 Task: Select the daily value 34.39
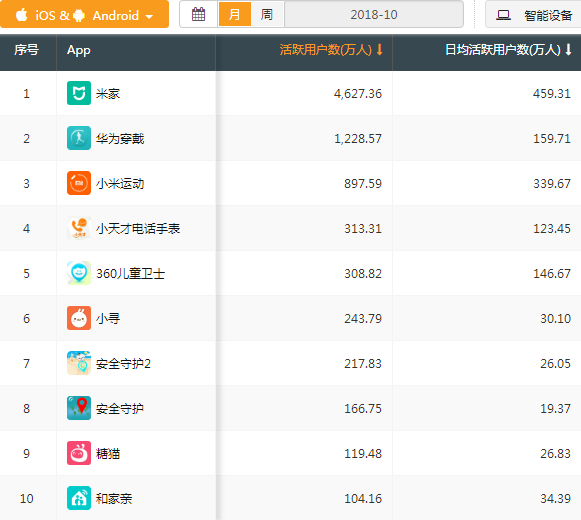coord(555,499)
